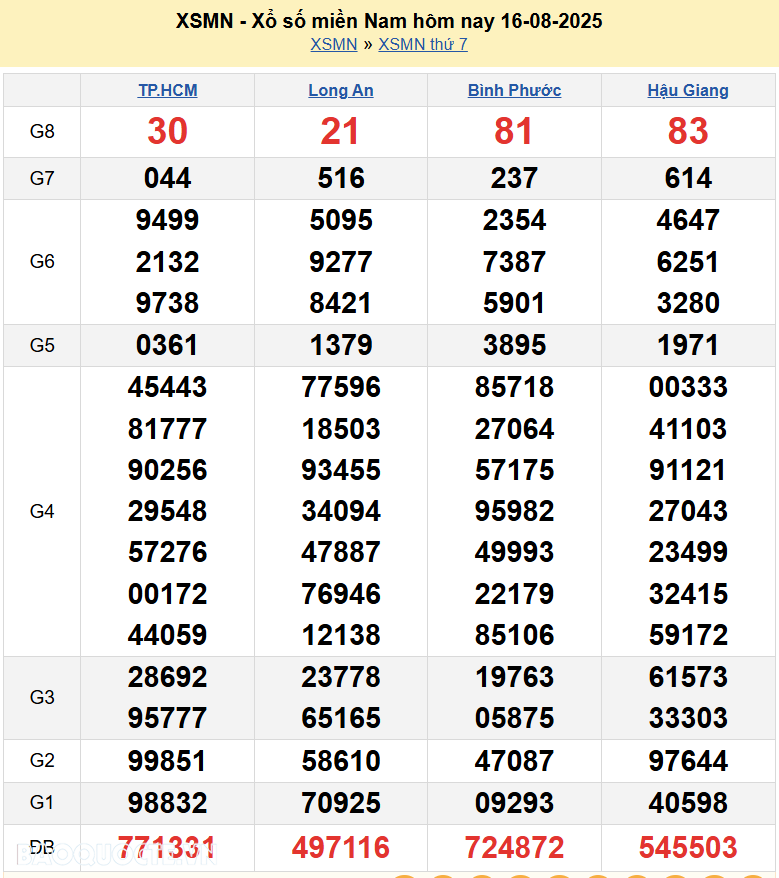779x878 pixels.
Task: Click the special prize number 545503
Action: (x=688, y=848)
